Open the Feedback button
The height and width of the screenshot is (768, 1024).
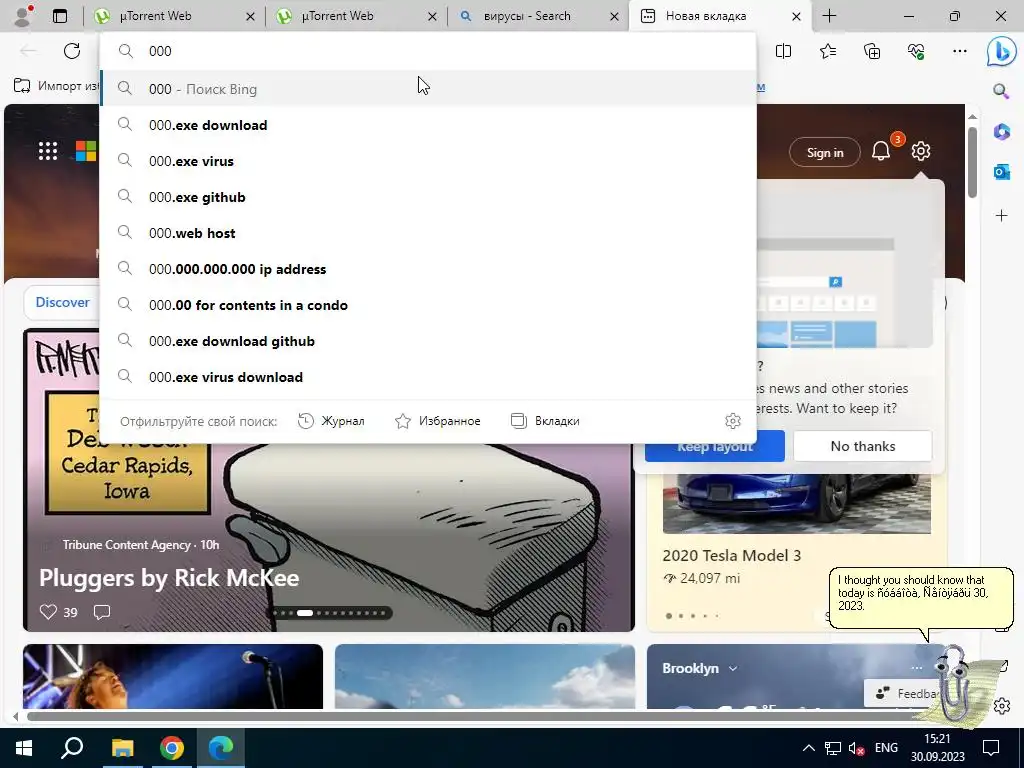pyautogui.click(x=904, y=694)
